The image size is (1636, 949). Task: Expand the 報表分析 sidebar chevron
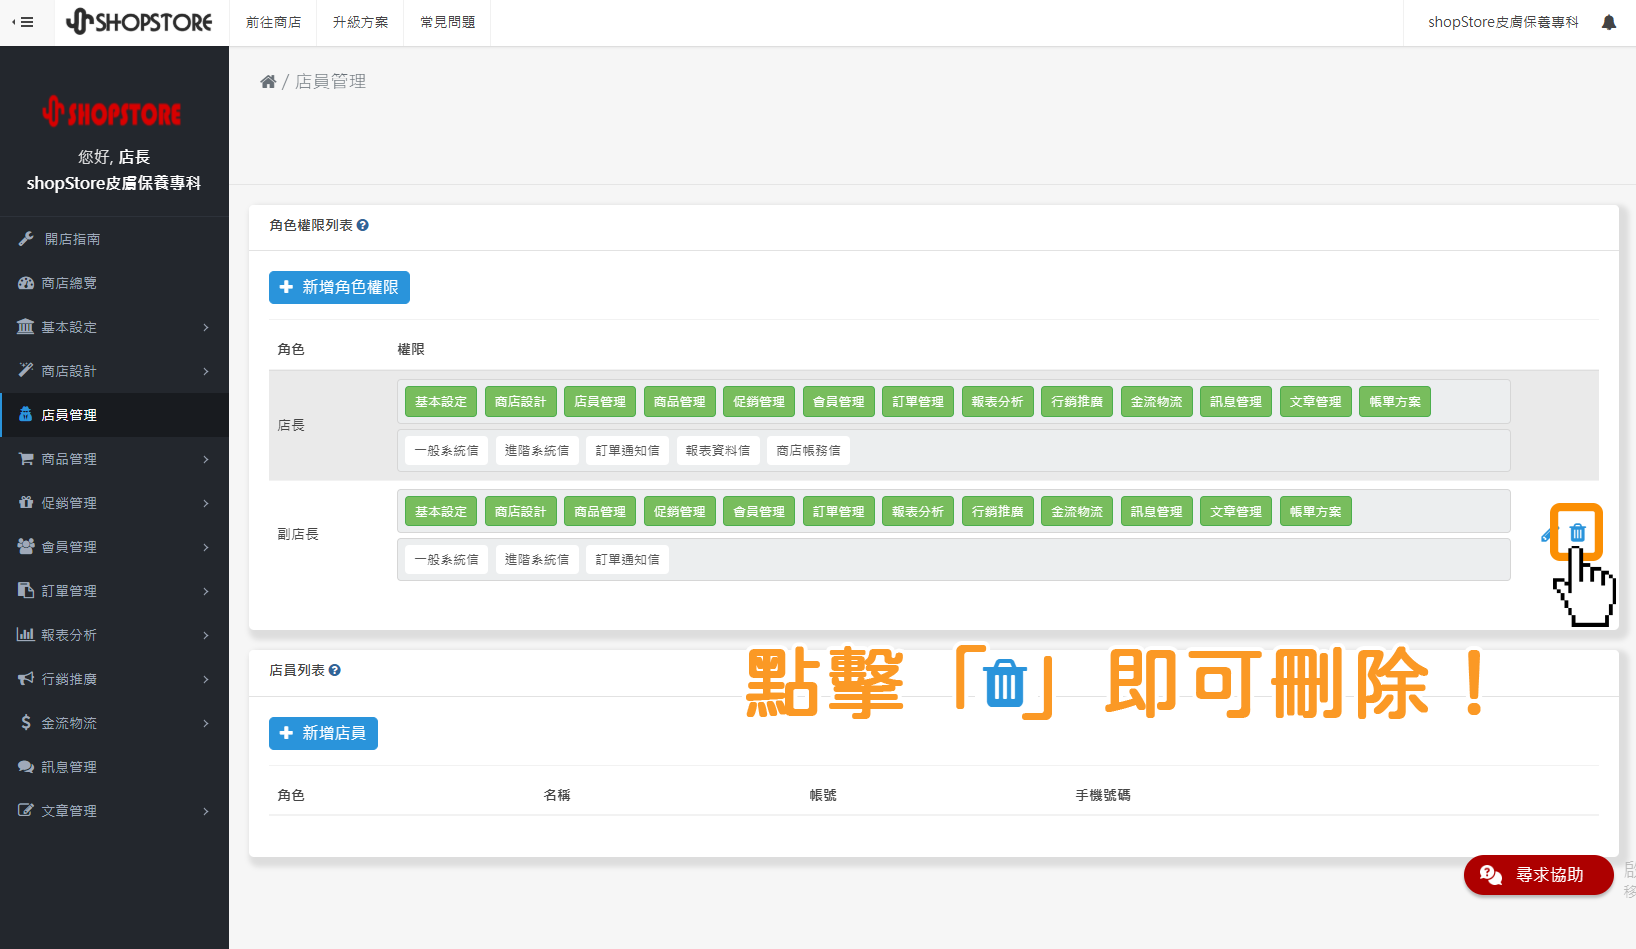click(x=206, y=635)
